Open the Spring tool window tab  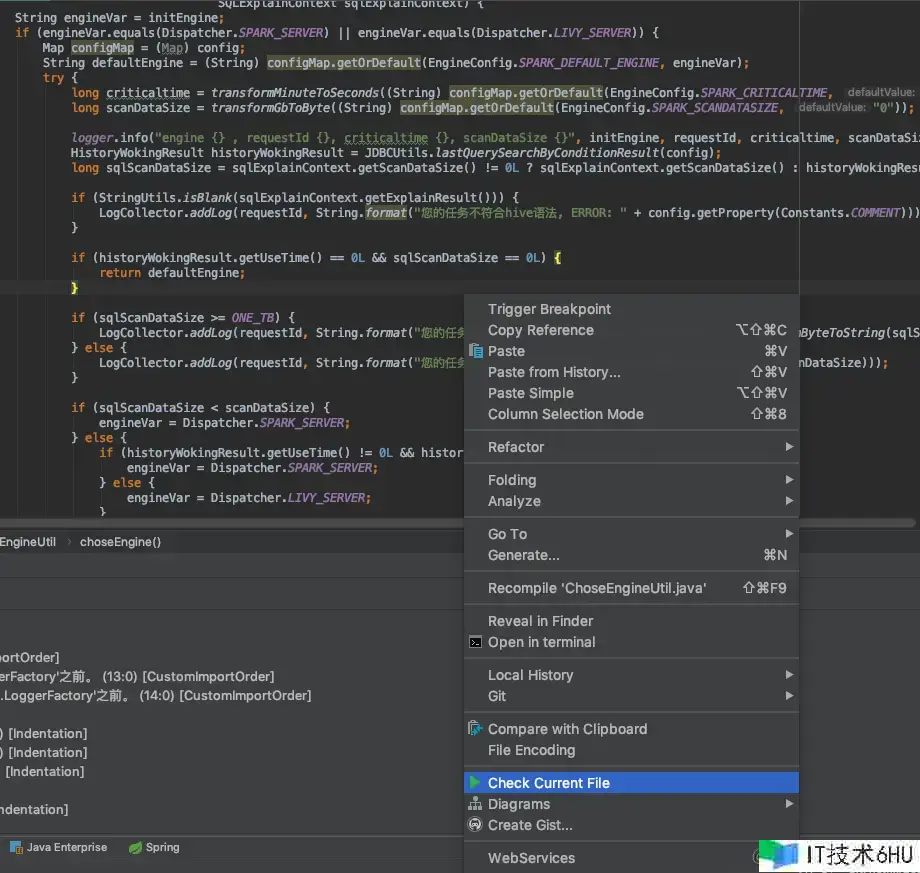pos(154,847)
